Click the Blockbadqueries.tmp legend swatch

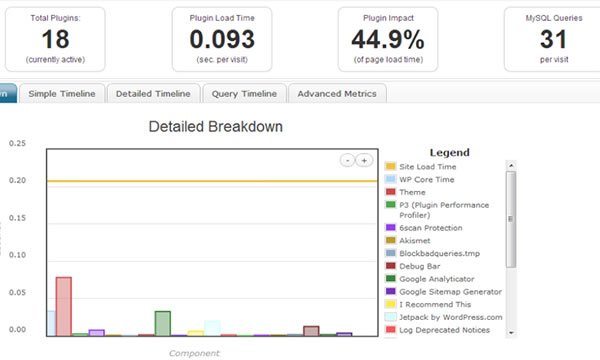[x=390, y=253]
